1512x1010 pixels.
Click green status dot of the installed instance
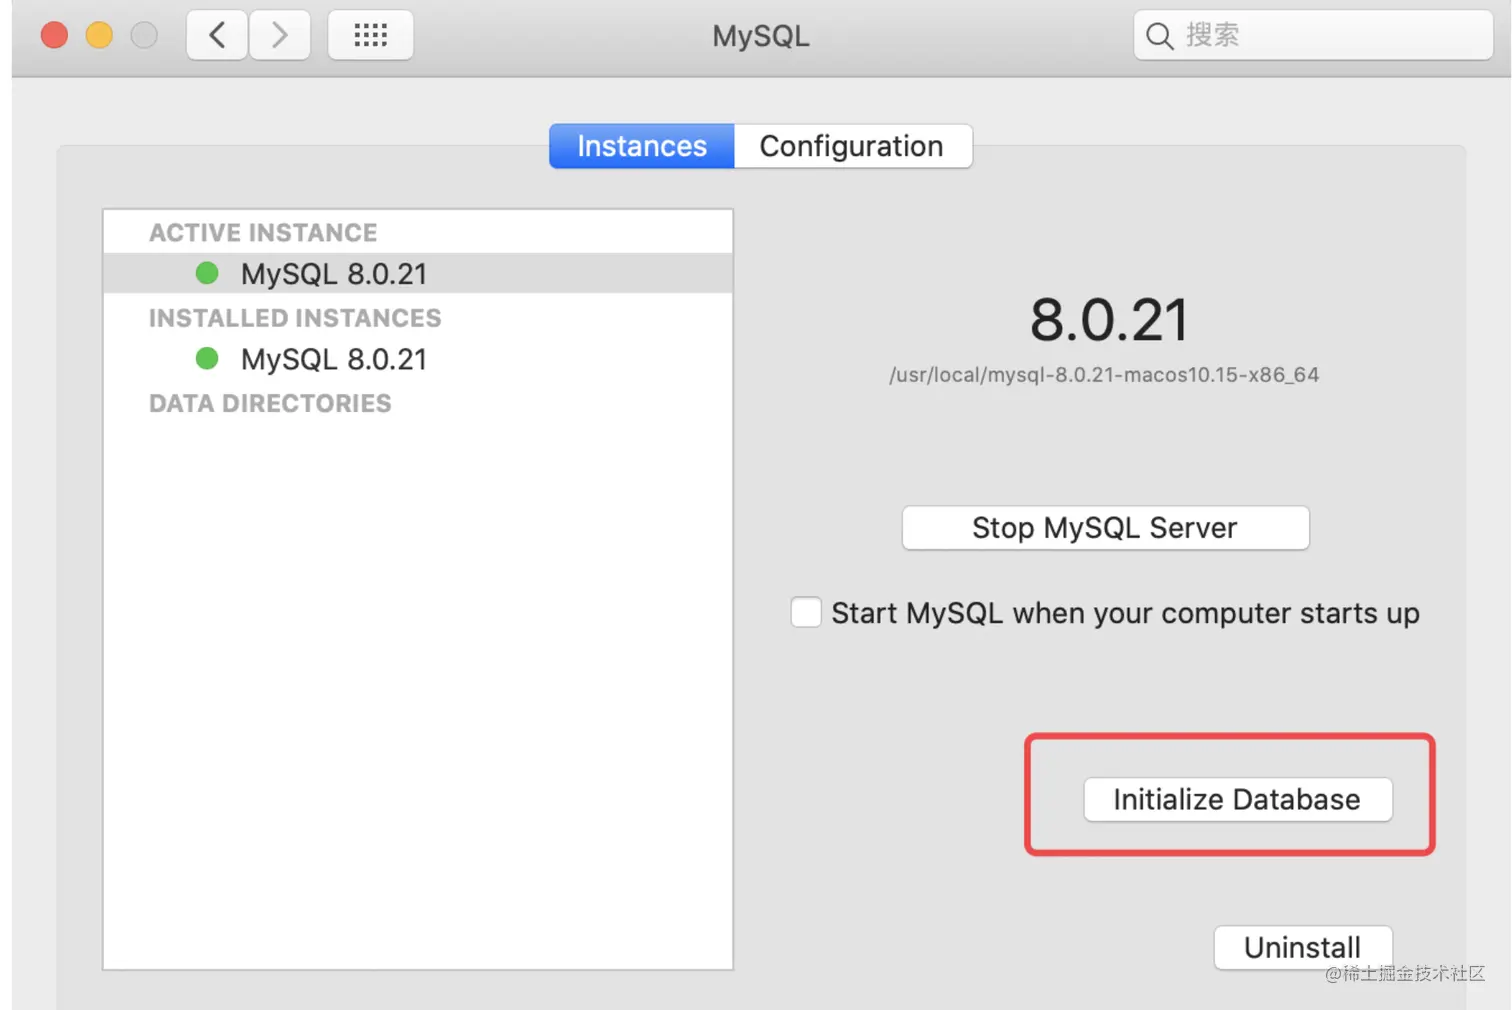click(x=207, y=358)
